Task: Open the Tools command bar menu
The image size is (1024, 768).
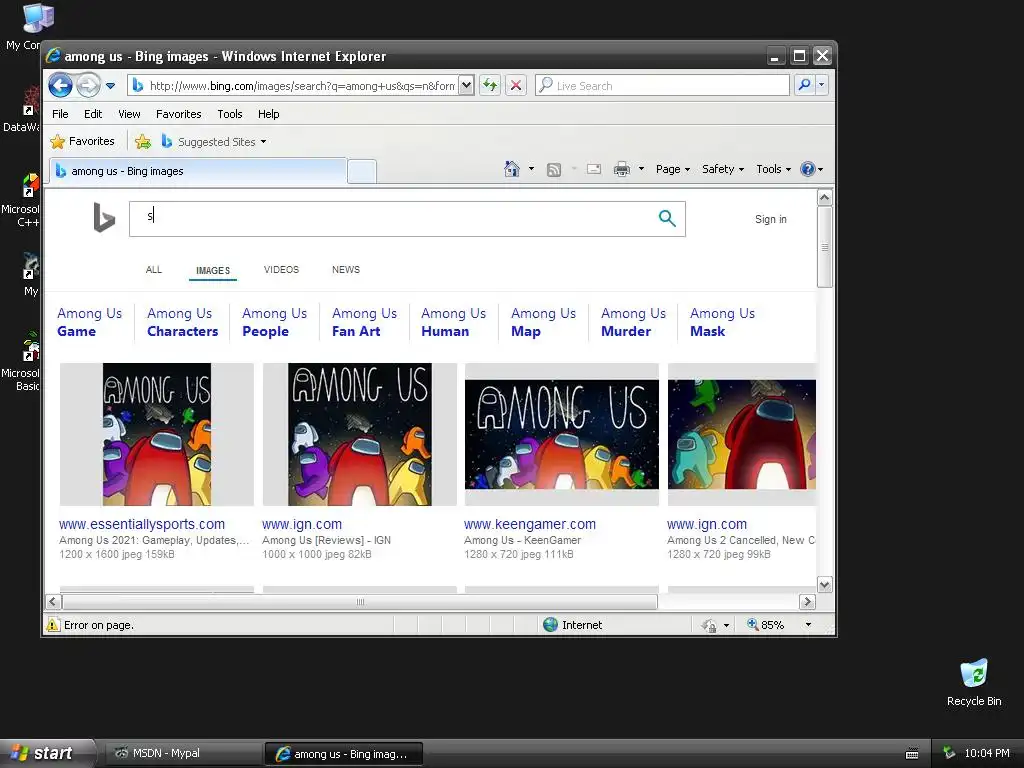Action: (x=773, y=169)
